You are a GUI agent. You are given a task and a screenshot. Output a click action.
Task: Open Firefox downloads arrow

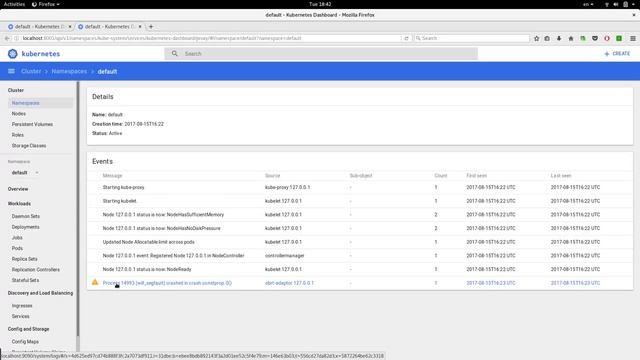[x=559, y=38]
